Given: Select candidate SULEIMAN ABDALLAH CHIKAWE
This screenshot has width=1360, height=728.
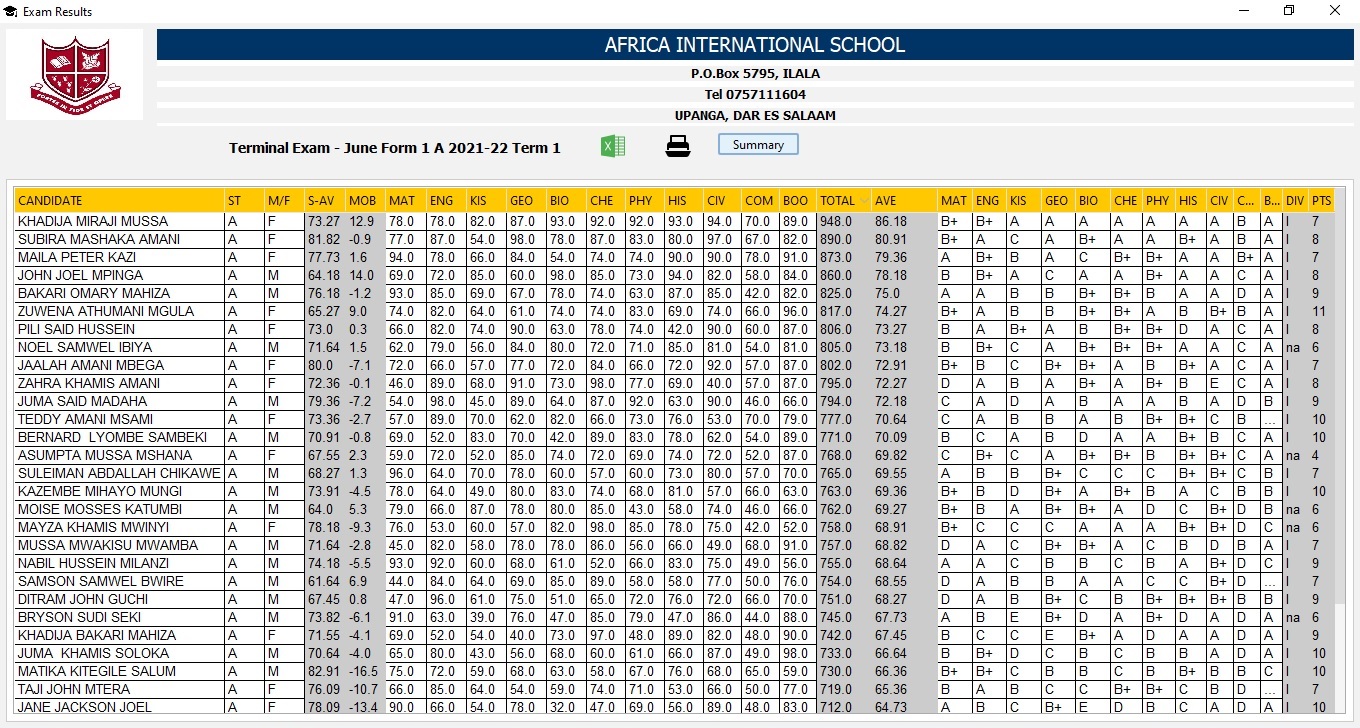Looking at the screenshot, I should tap(119, 473).
